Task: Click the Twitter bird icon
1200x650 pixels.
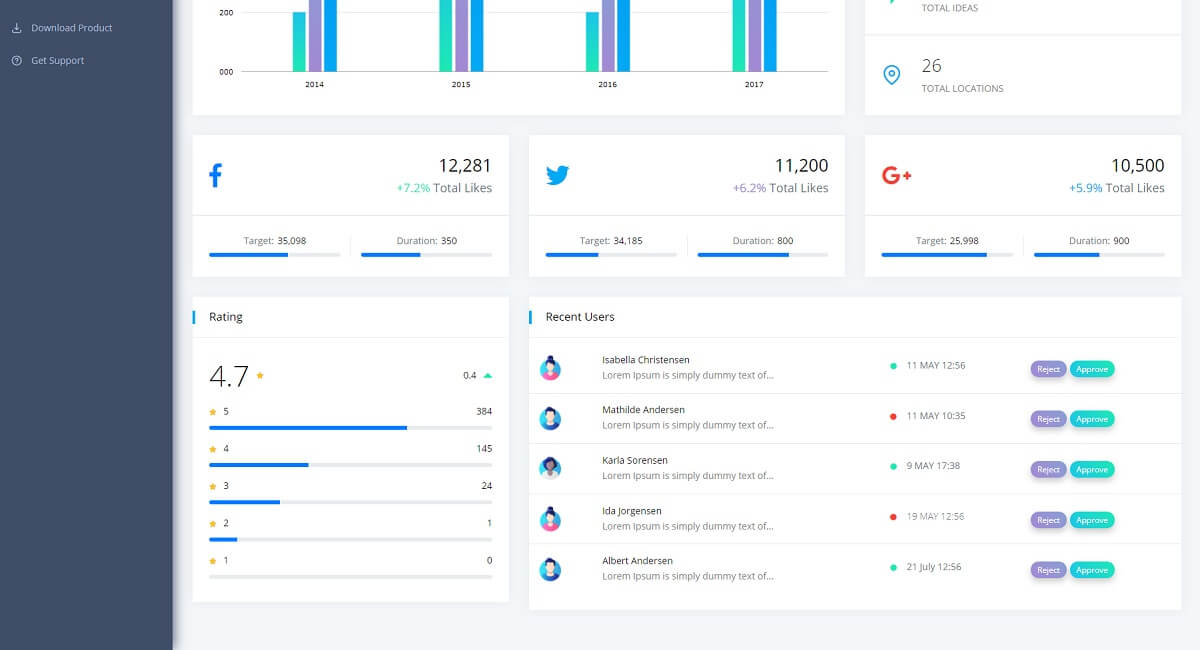Action: point(557,176)
